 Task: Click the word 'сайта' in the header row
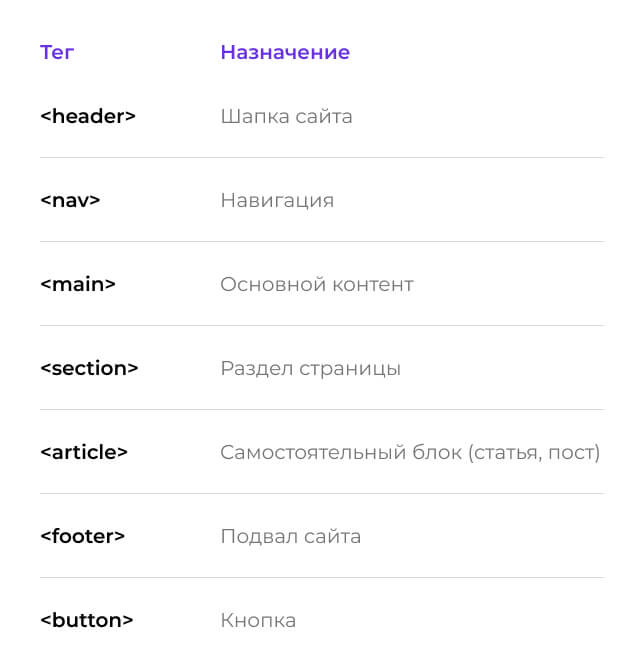point(324,117)
